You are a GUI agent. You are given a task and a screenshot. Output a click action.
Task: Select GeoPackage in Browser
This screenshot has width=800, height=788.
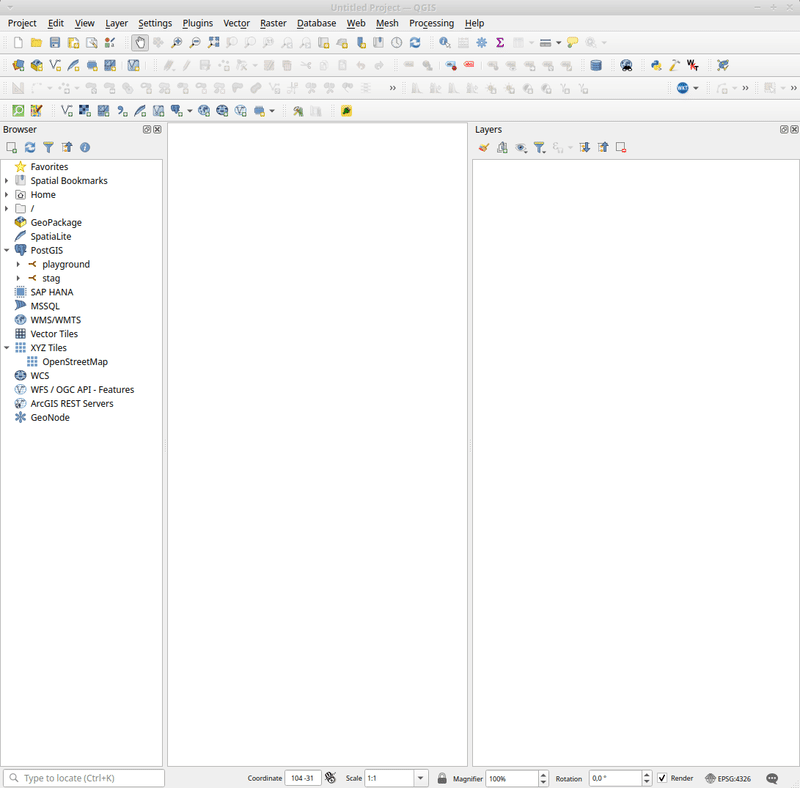click(56, 223)
